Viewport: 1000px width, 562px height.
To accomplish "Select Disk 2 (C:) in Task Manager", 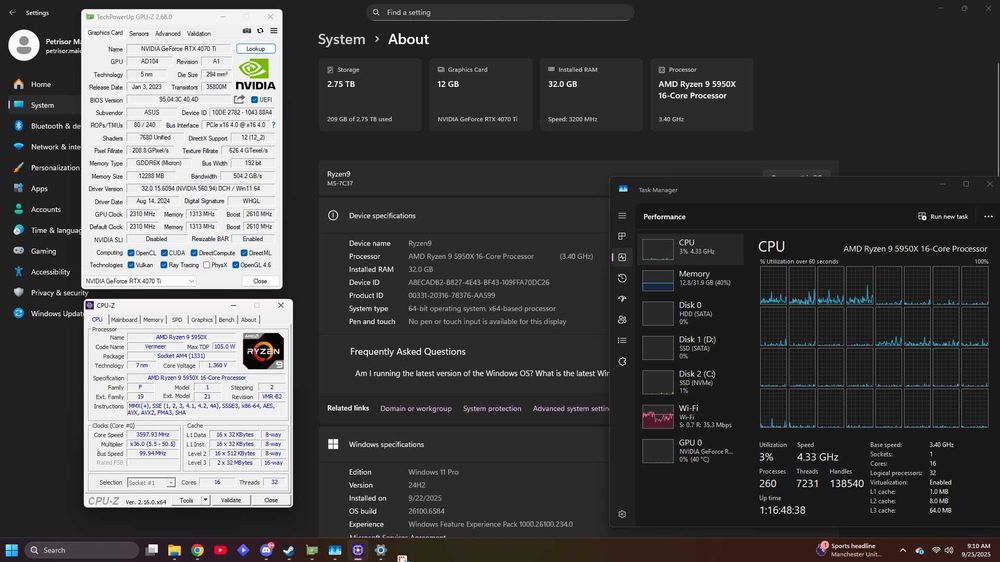I will (x=690, y=381).
